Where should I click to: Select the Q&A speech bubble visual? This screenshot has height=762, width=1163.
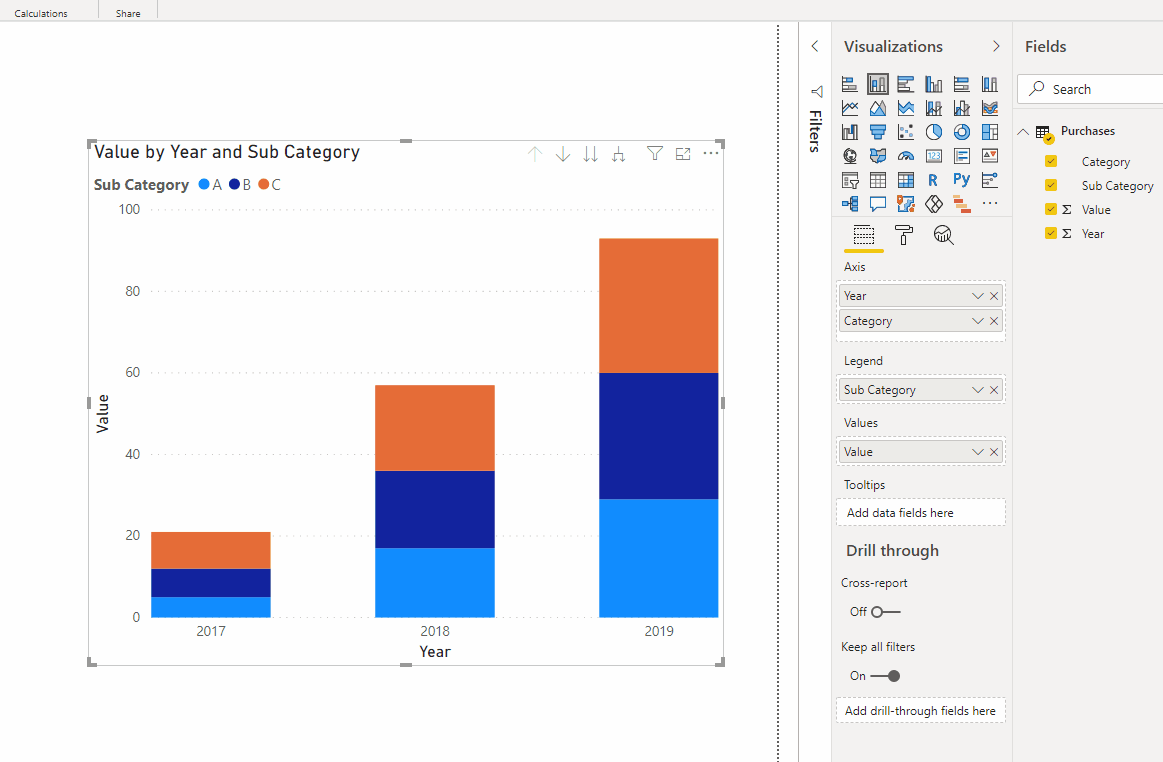tap(877, 203)
